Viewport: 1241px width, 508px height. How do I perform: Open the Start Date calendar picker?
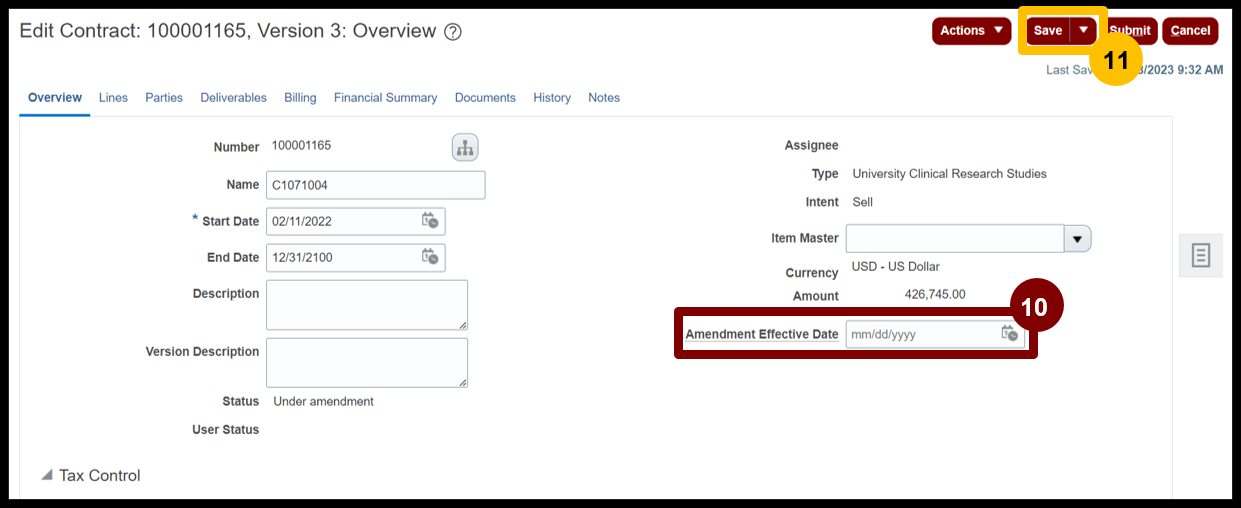point(430,221)
